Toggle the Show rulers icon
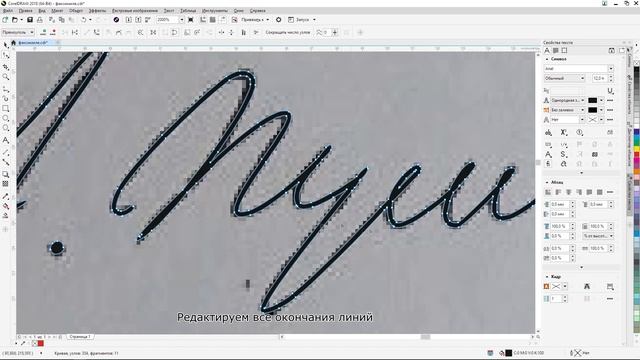 [203, 20]
